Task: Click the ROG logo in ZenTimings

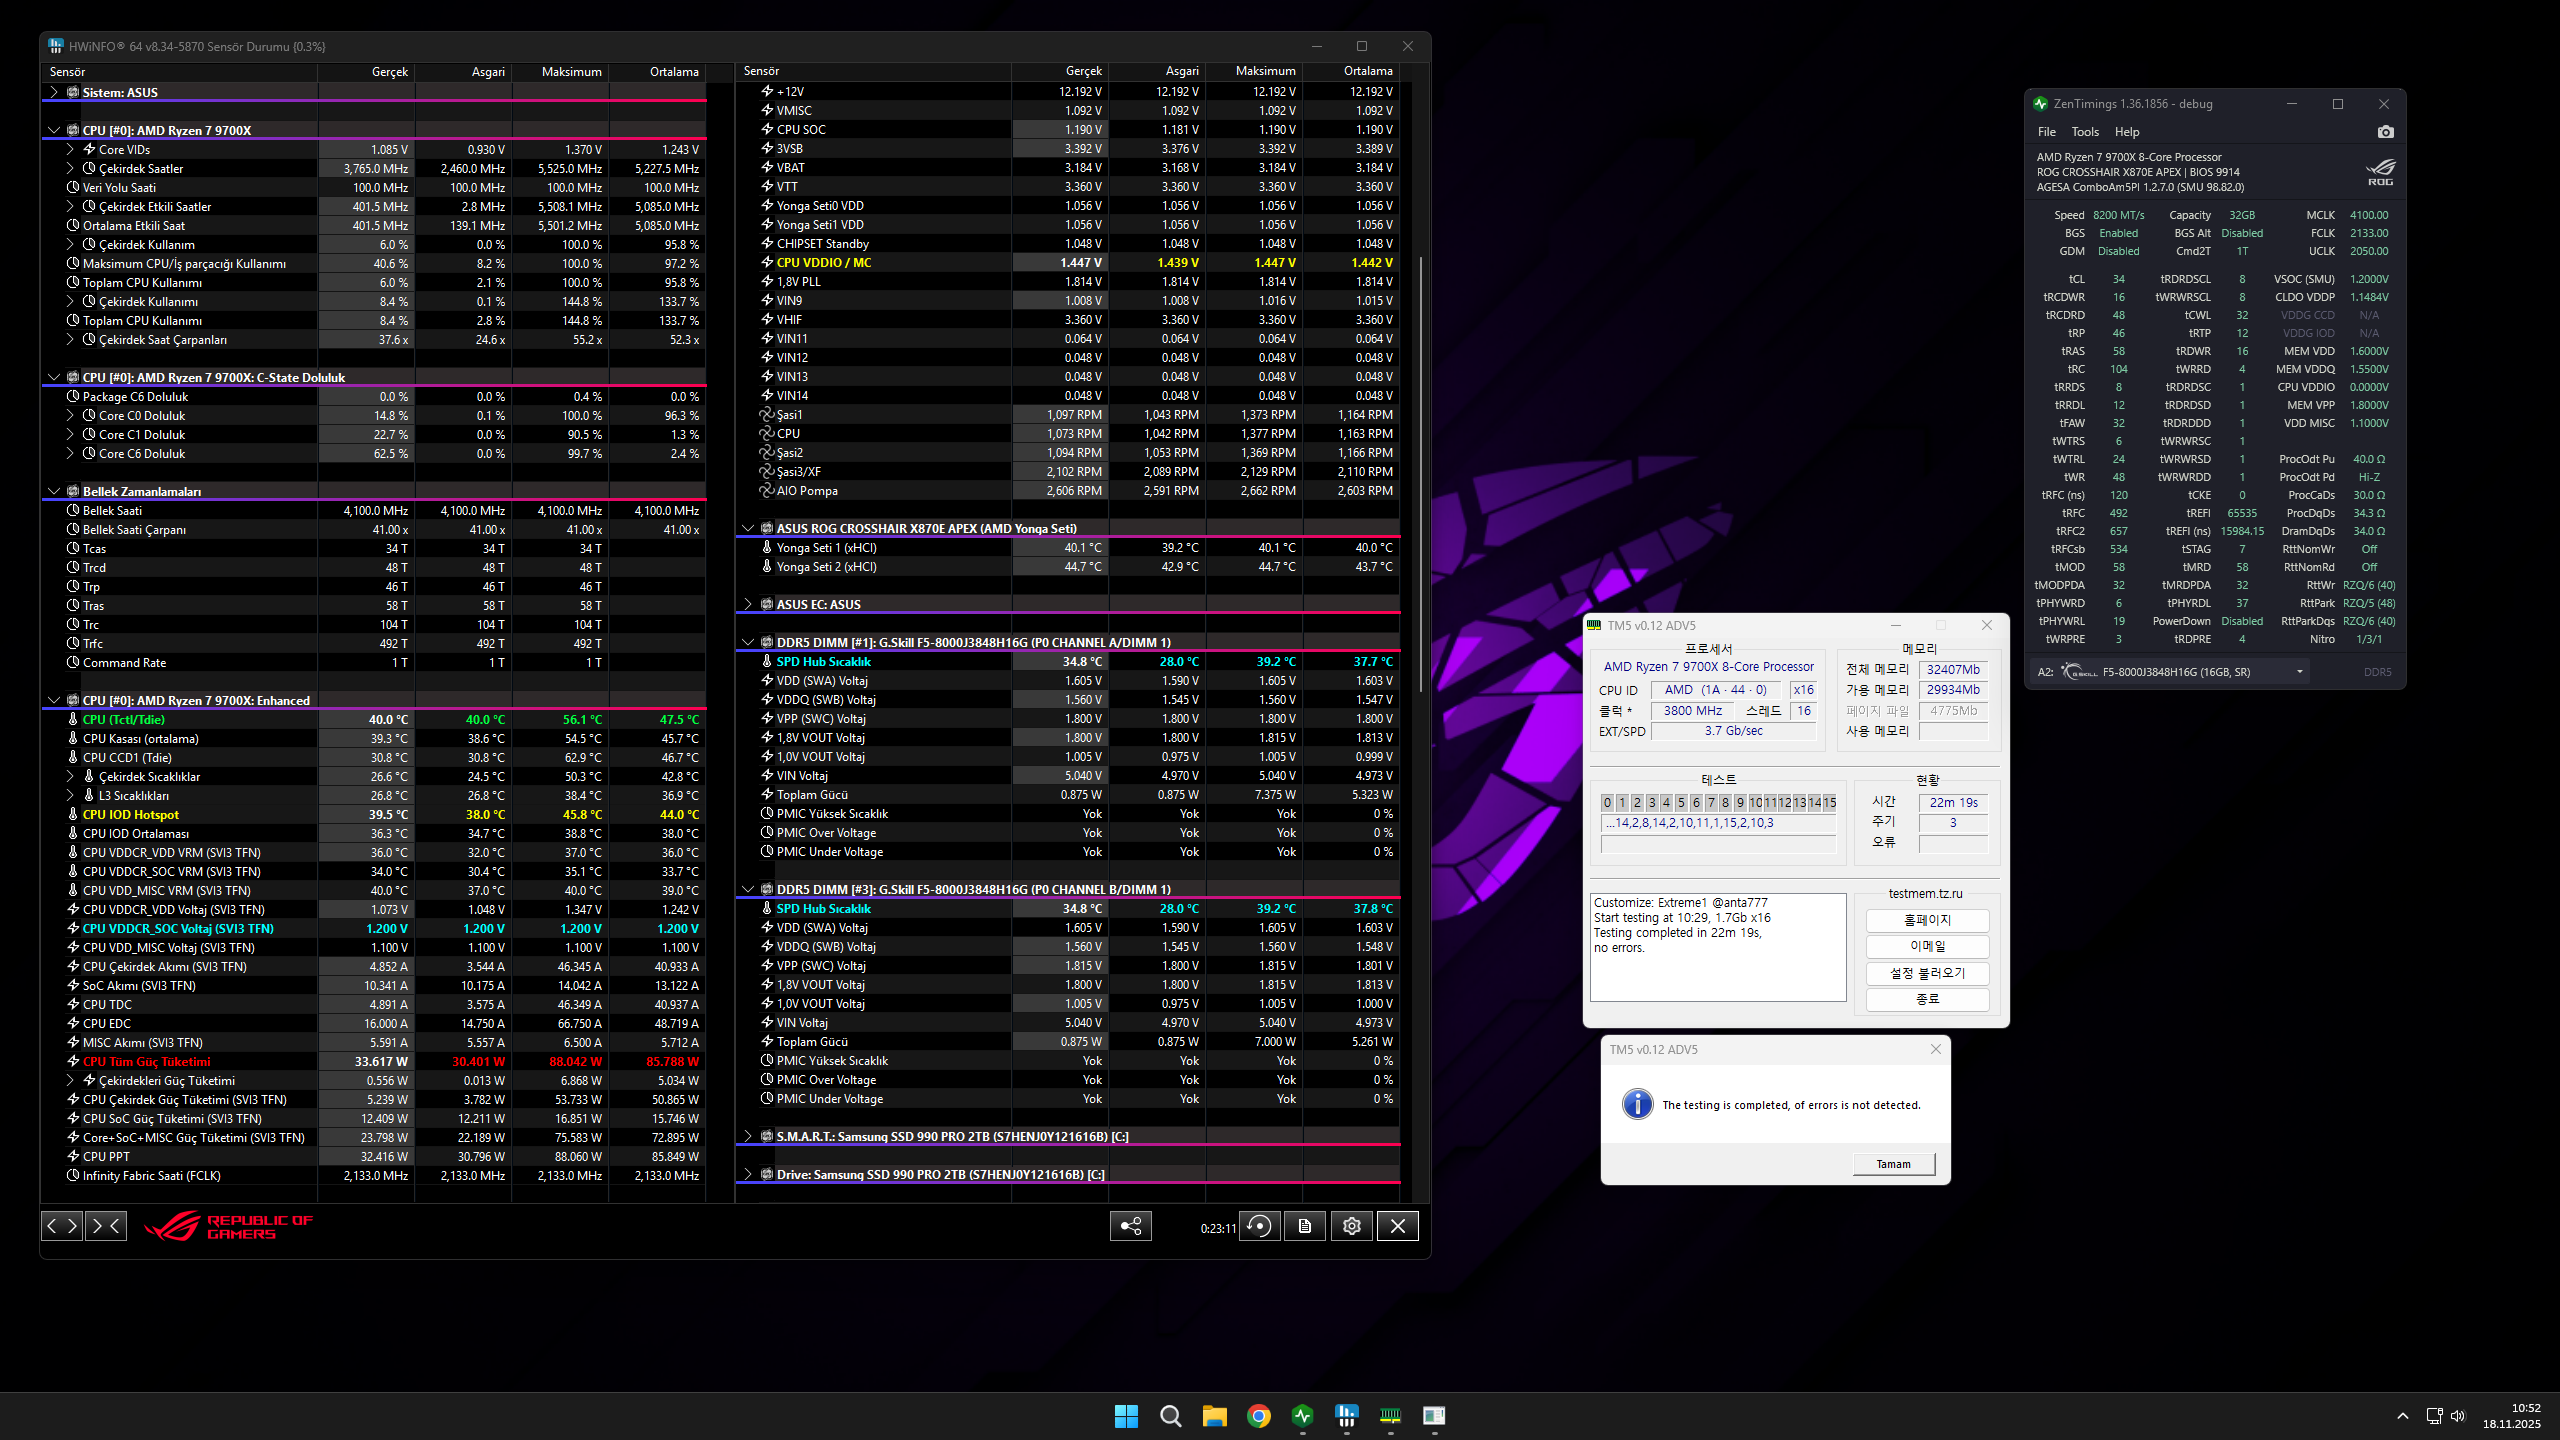Action: click(x=2381, y=172)
